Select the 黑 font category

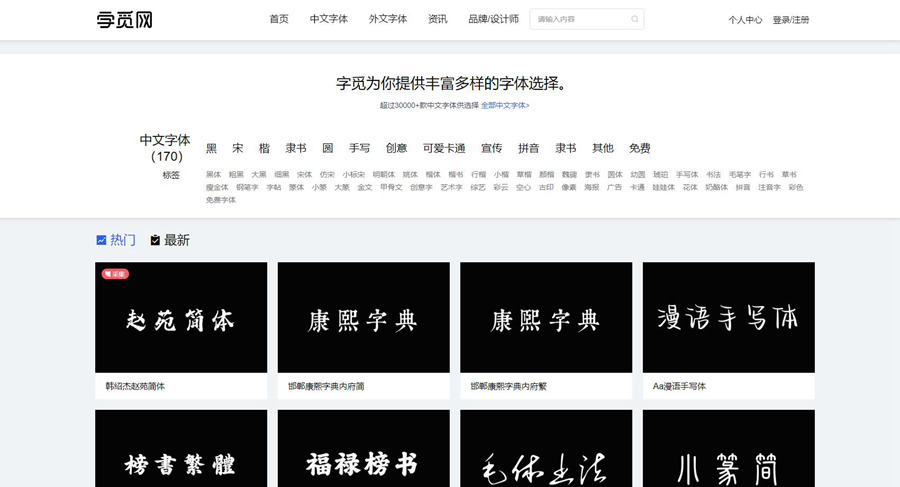click(x=211, y=148)
